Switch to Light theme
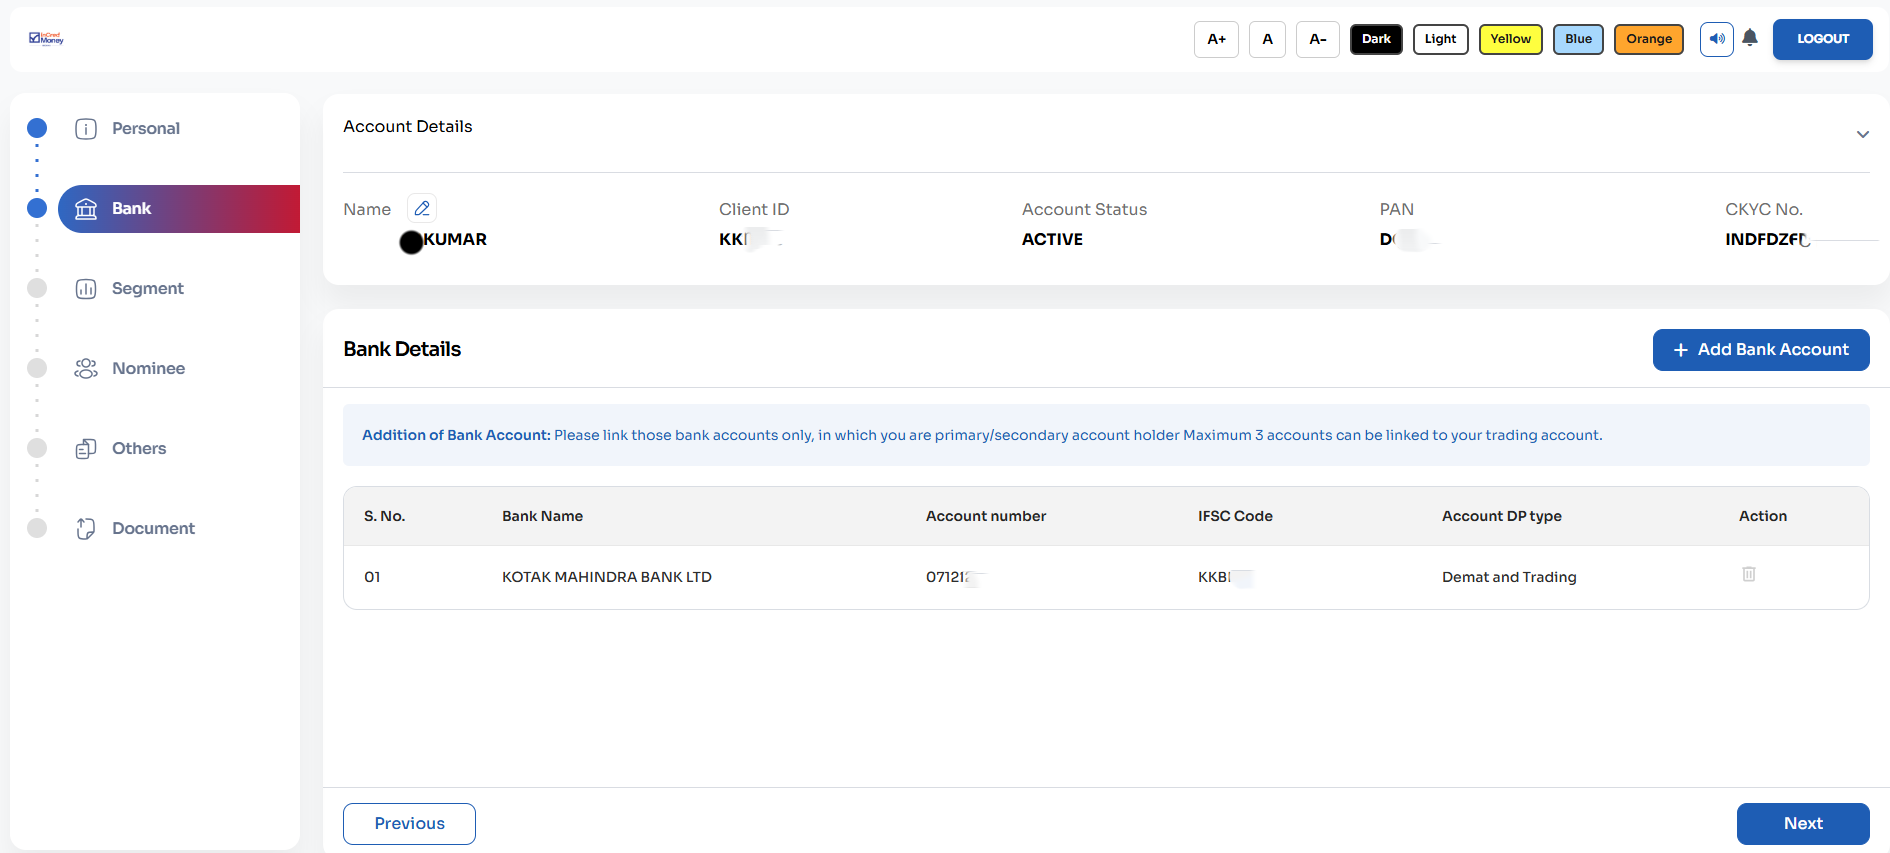This screenshot has height=853, width=1890. click(1440, 39)
